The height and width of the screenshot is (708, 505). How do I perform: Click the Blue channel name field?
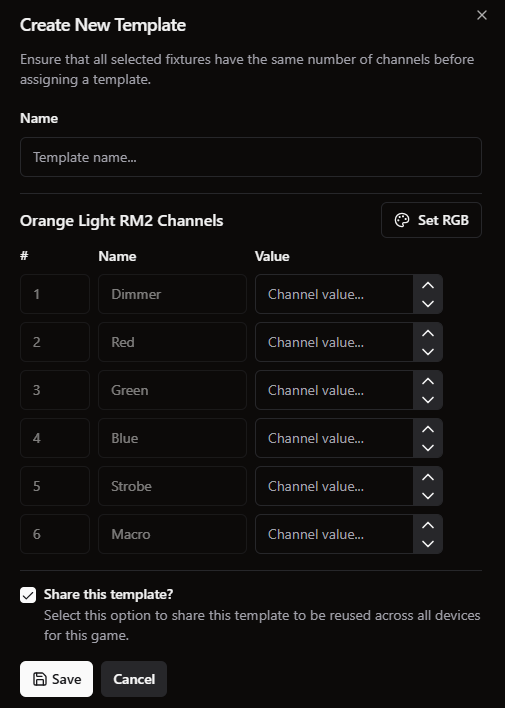173,438
